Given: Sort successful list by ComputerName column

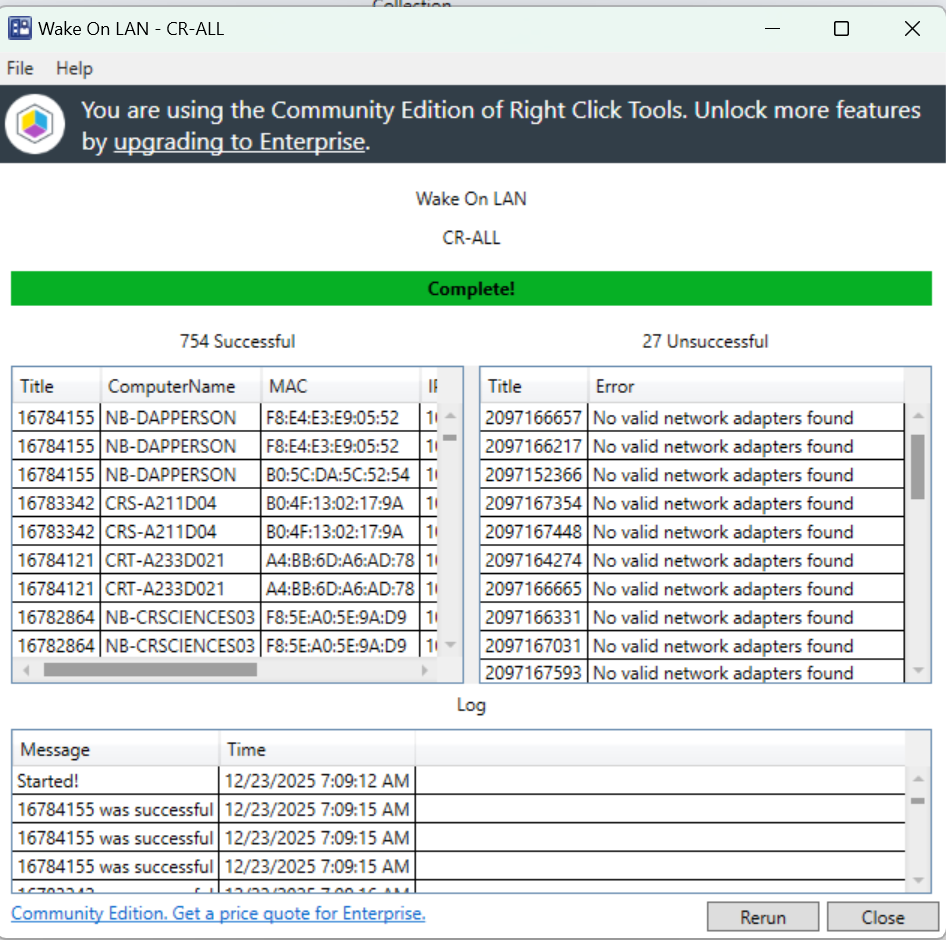Looking at the screenshot, I should [171, 386].
